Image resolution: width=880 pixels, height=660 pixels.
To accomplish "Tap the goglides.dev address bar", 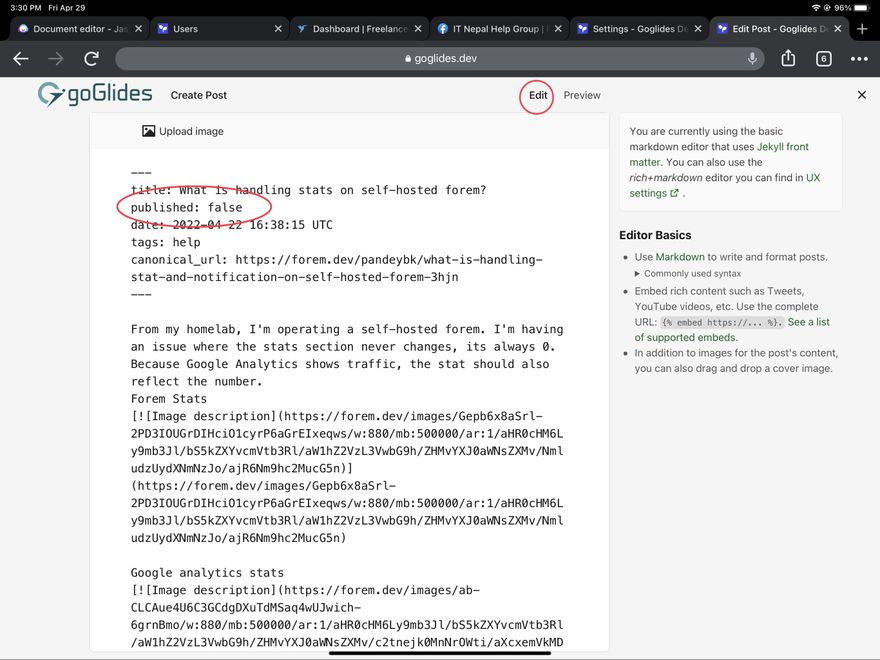I will click(440, 59).
